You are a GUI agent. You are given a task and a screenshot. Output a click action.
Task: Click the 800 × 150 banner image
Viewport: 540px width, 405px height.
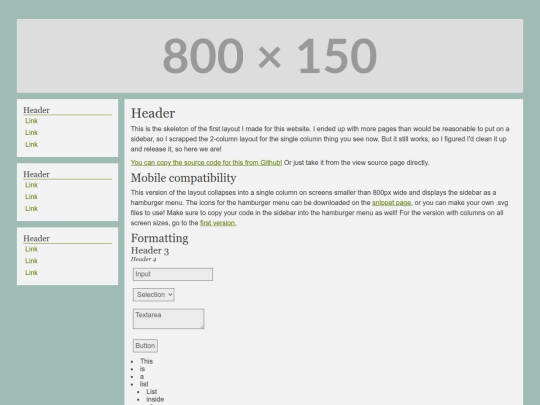270,56
